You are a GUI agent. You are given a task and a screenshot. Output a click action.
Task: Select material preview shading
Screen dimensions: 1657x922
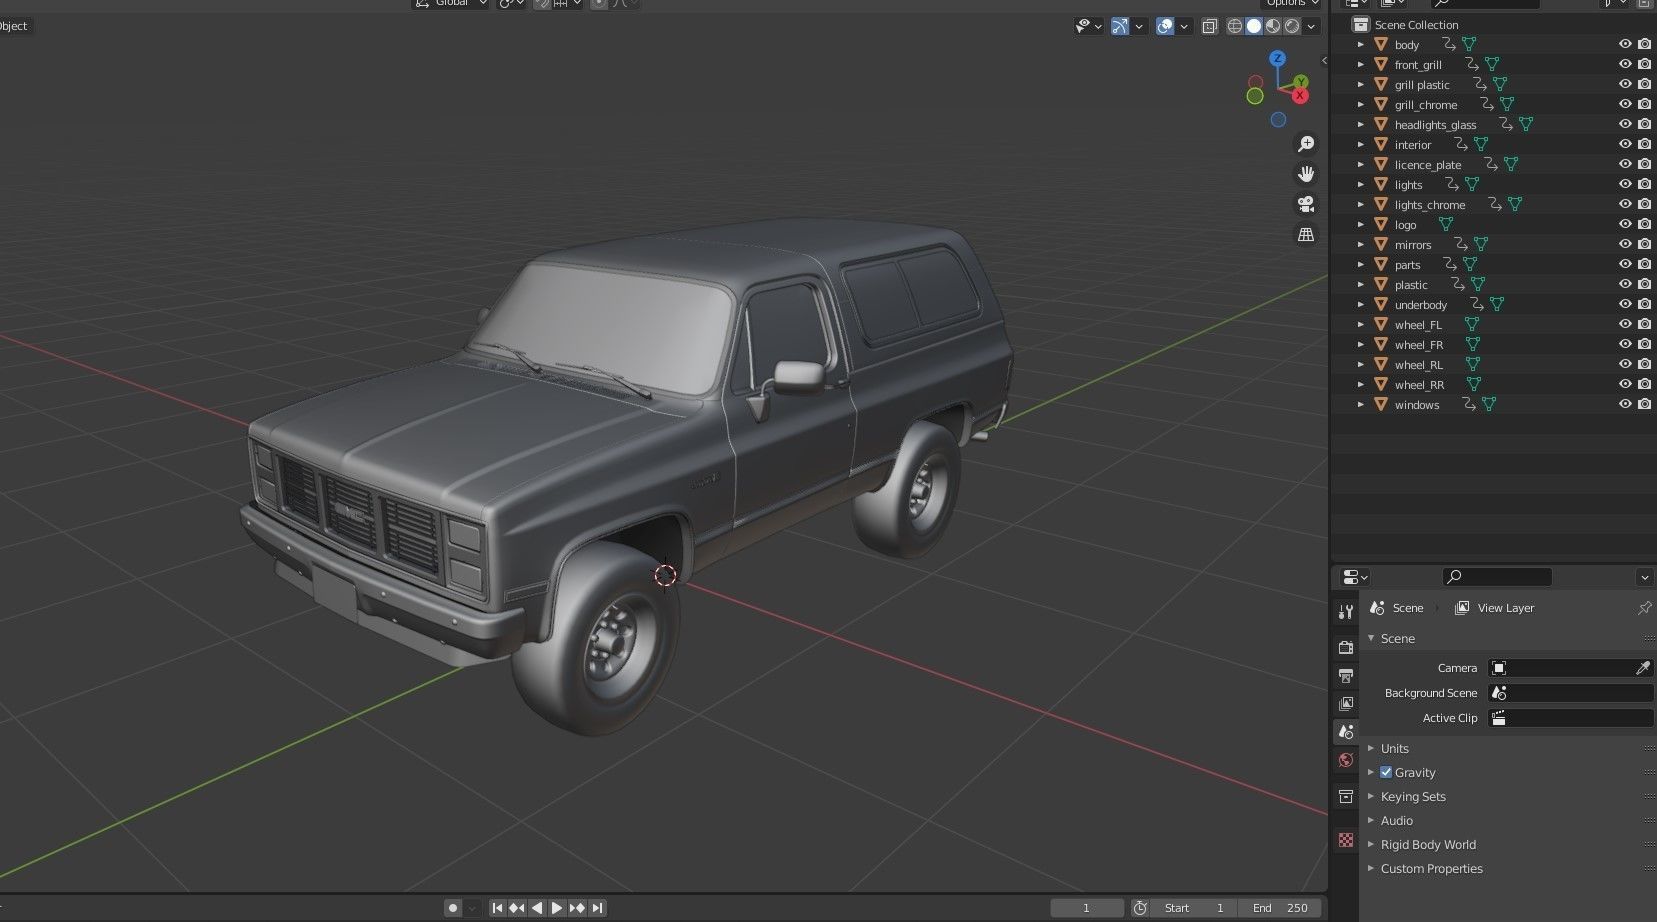tap(1273, 26)
